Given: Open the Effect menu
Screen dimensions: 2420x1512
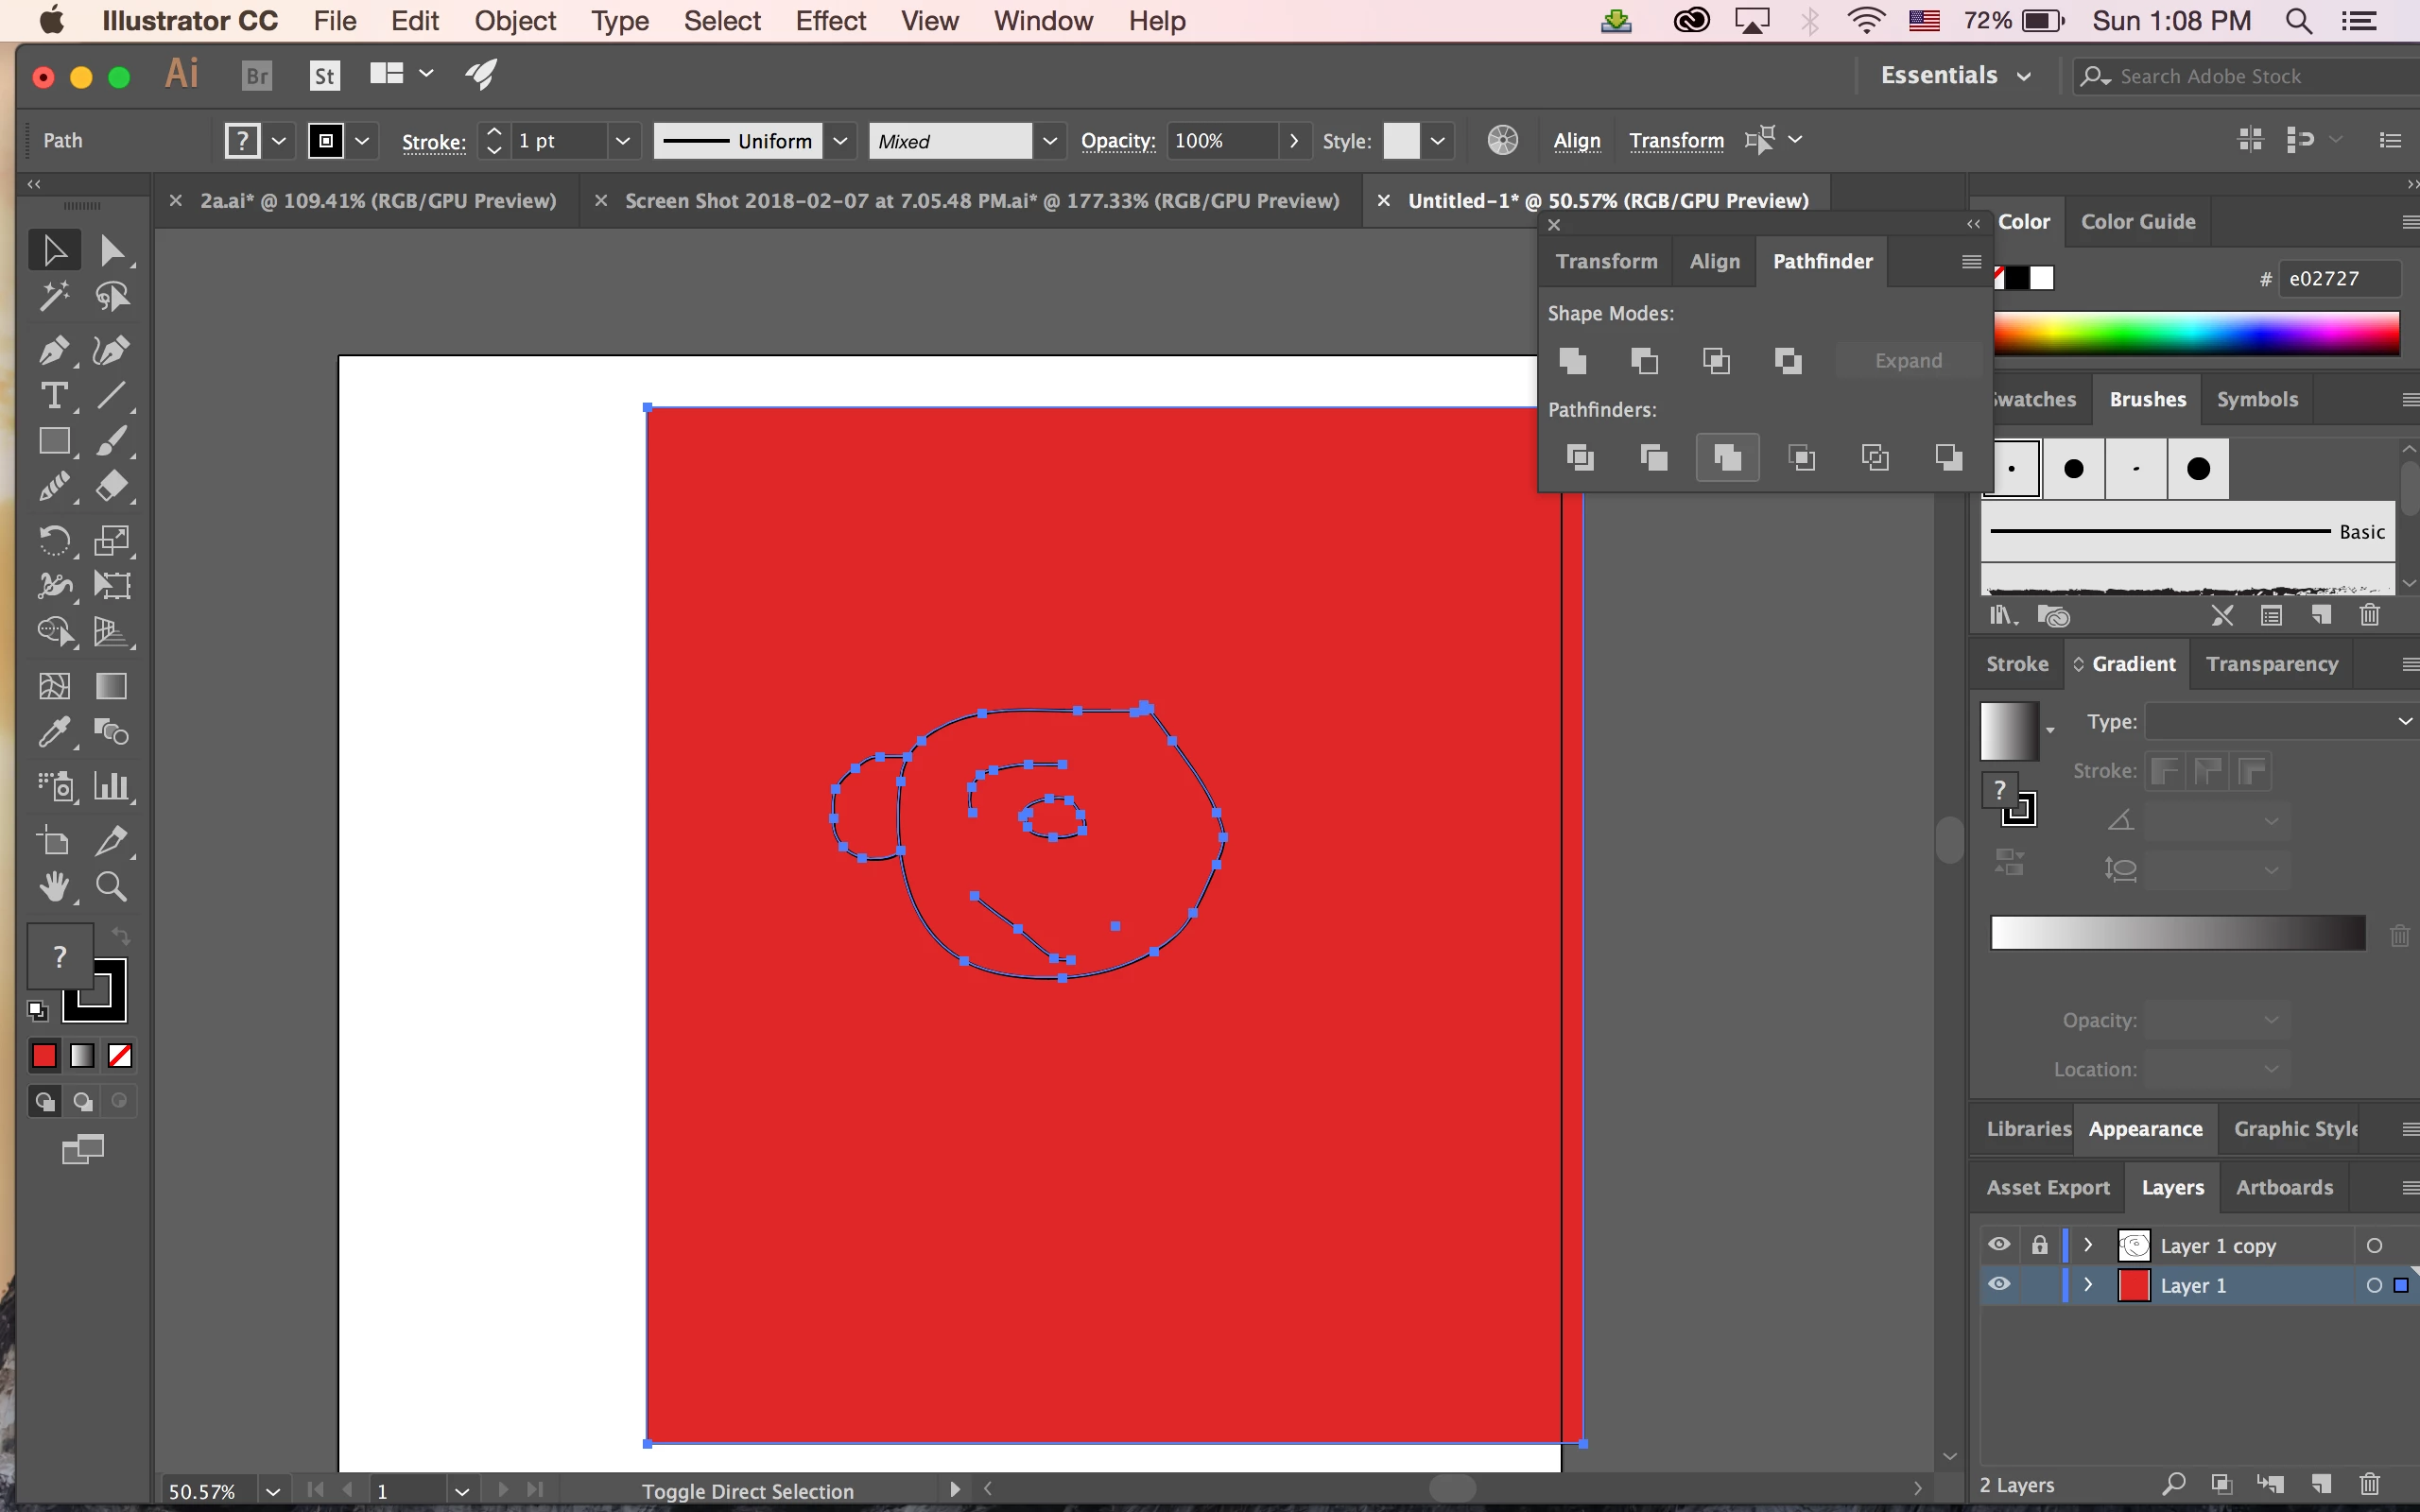Looking at the screenshot, I should tap(829, 21).
